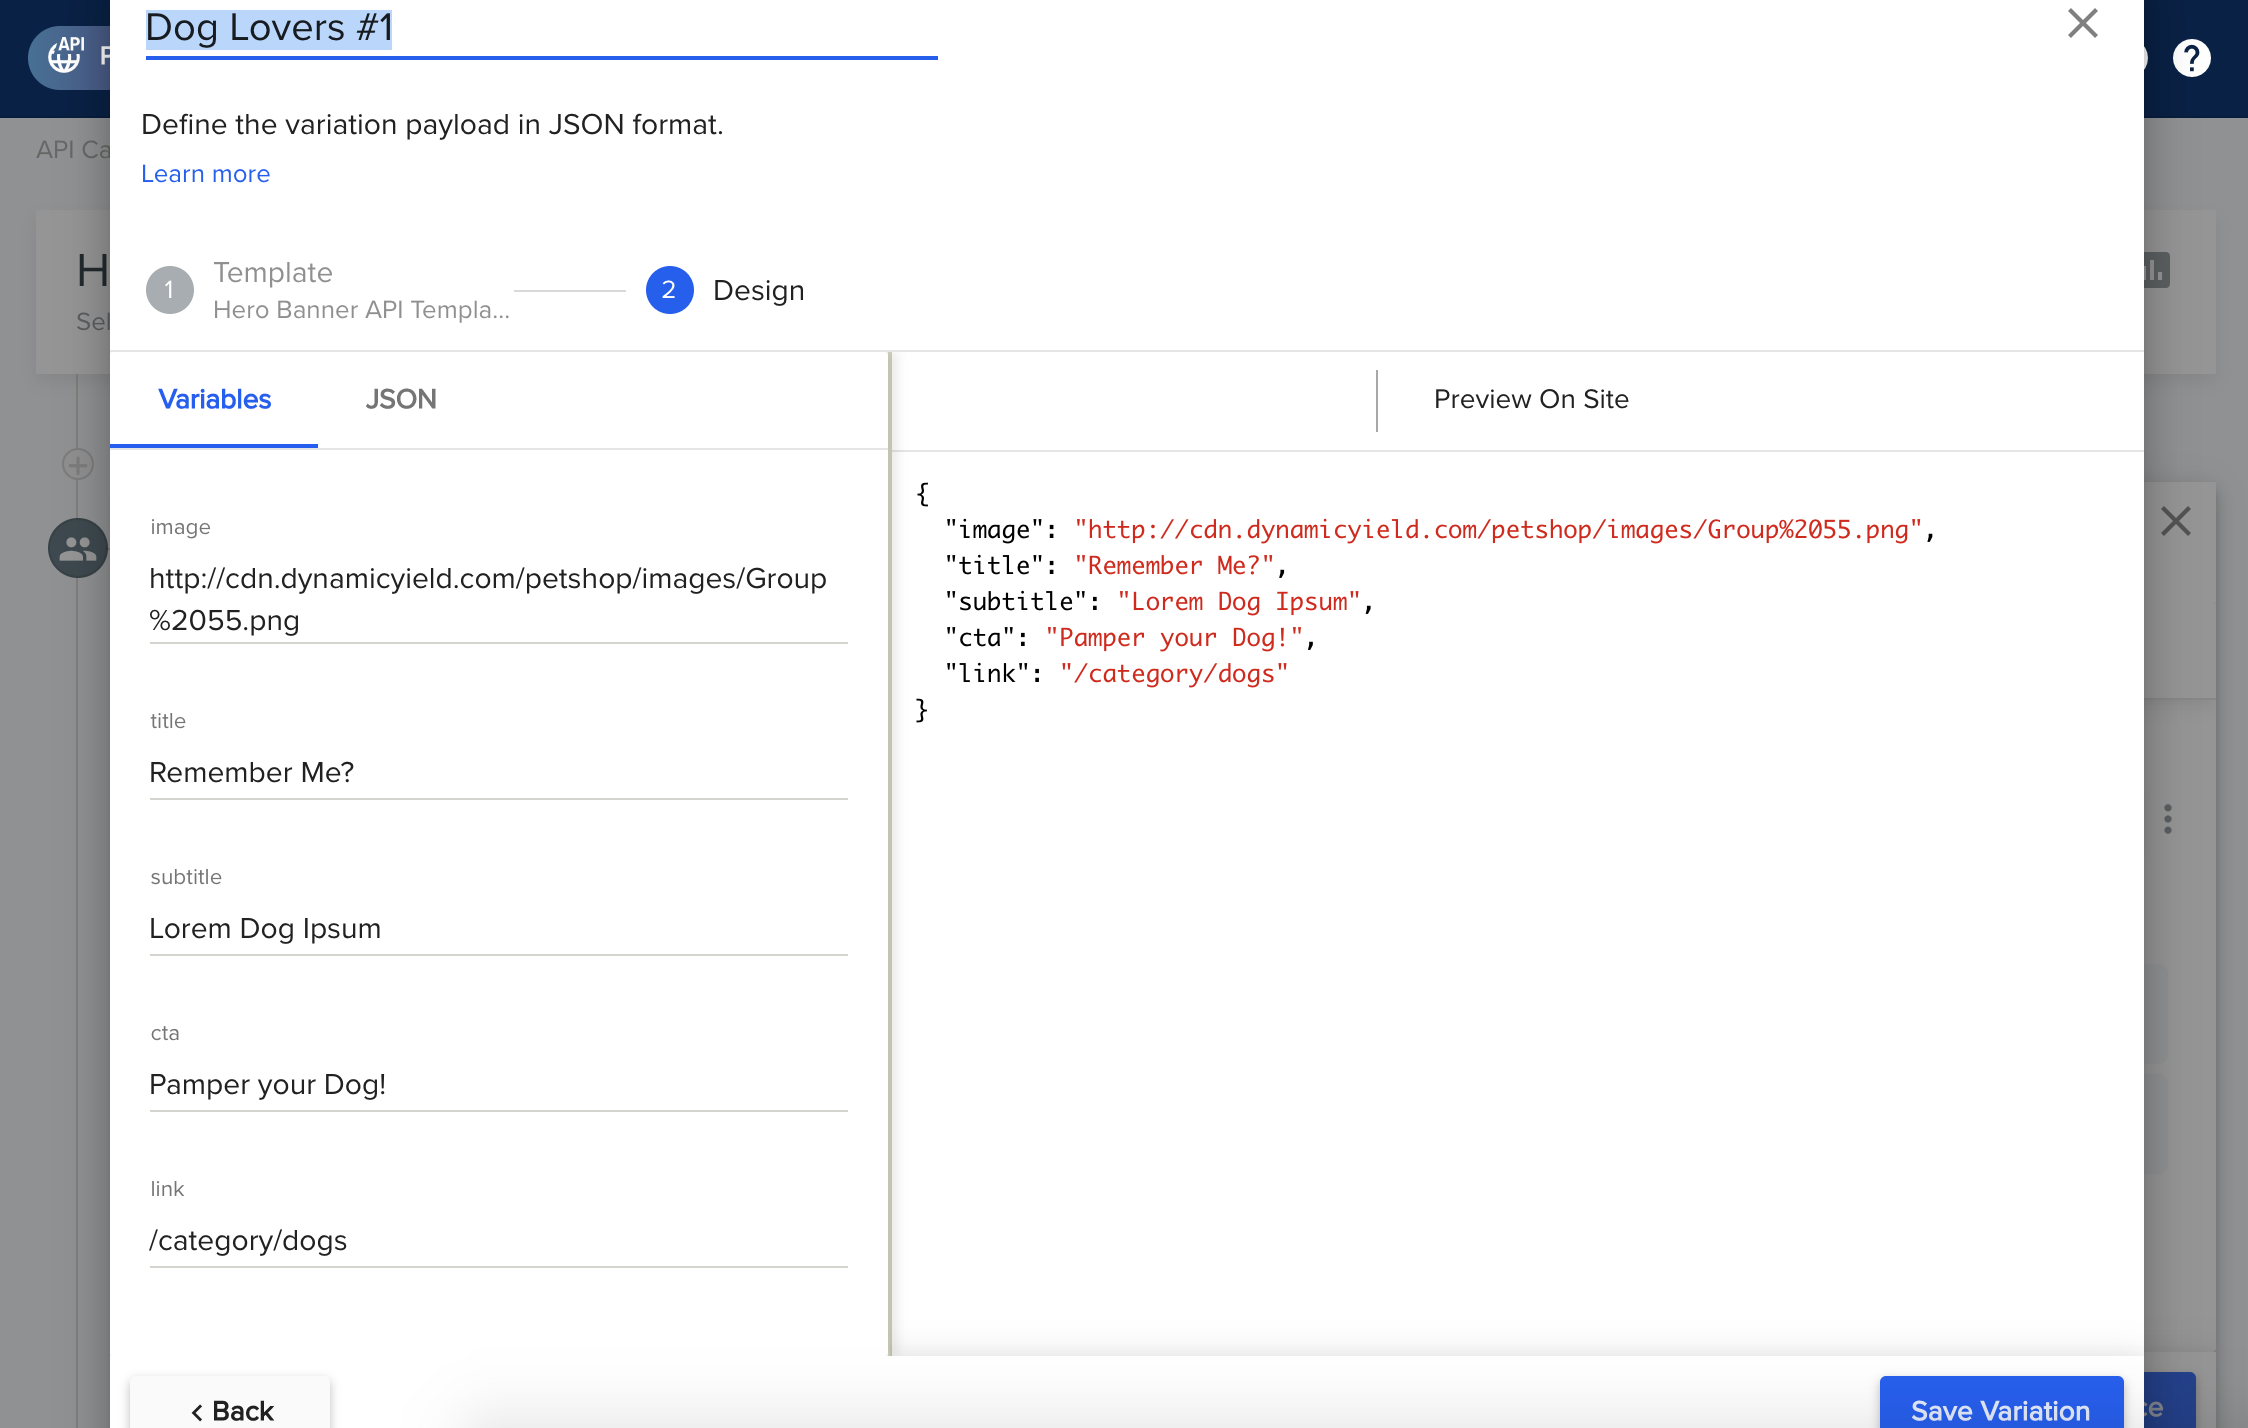Close the side panel behind dialog
This screenshot has height=1428, width=2248.
[x=2176, y=521]
